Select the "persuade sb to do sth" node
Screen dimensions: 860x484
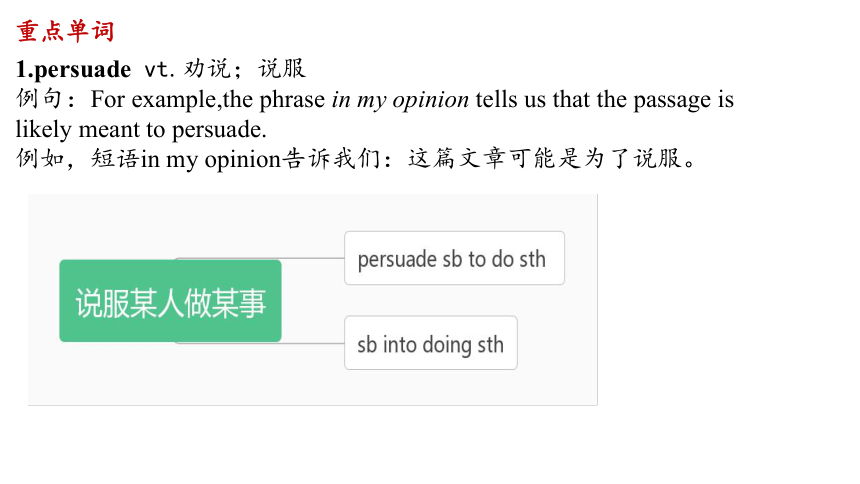454,258
